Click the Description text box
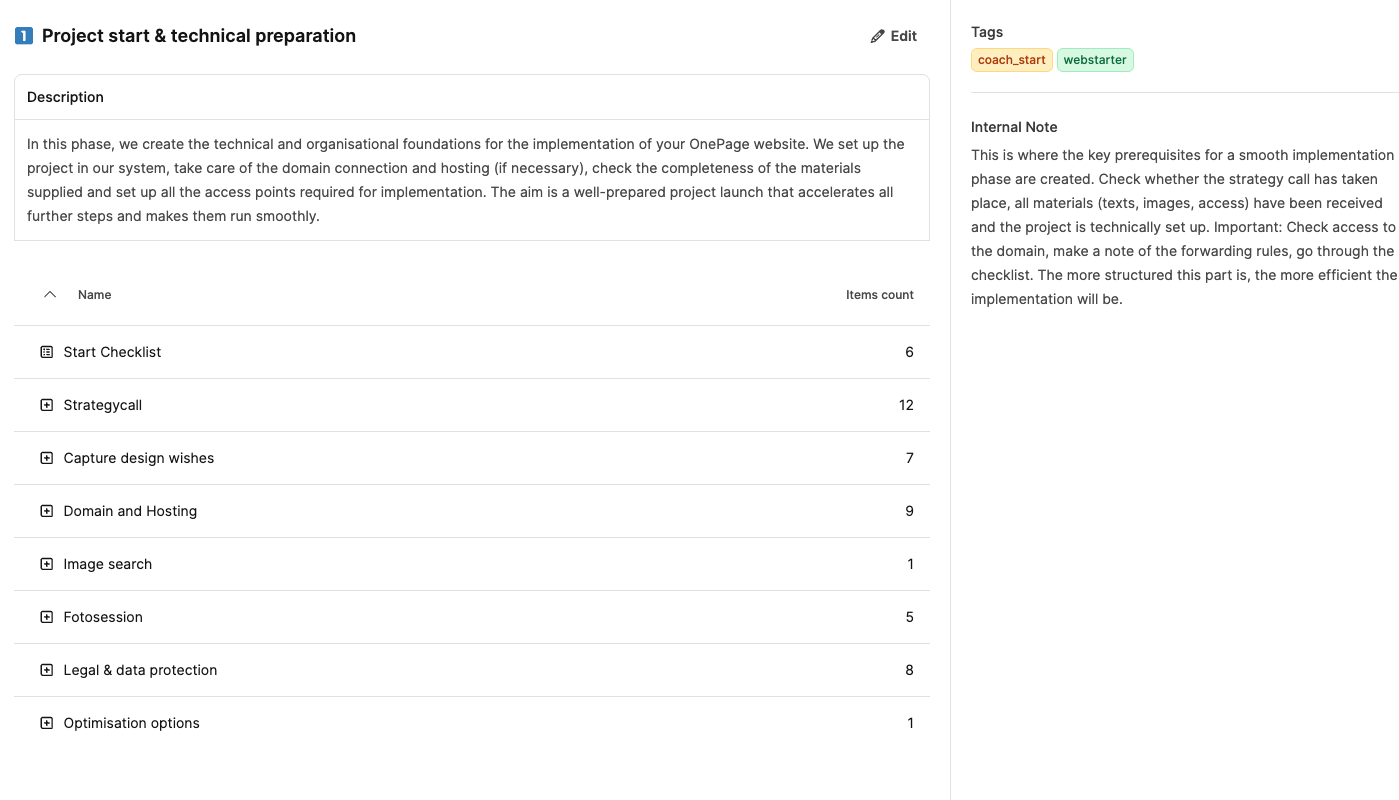The image size is (1399, 800). [x=471, y=180]
